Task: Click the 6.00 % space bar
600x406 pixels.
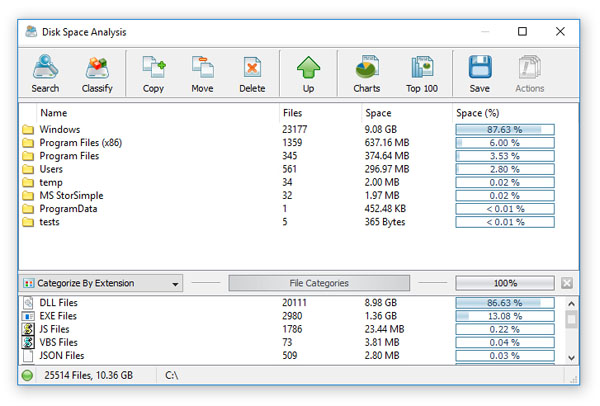Action: tap(505, 143)
